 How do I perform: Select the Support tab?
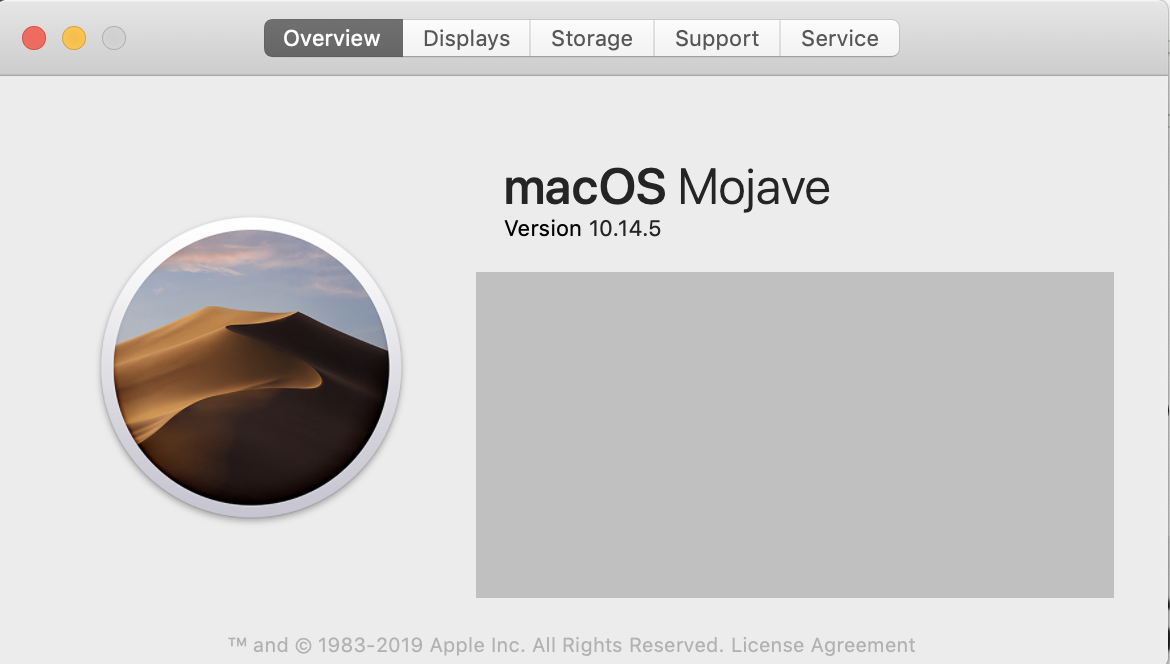click(x=716, y=38)
